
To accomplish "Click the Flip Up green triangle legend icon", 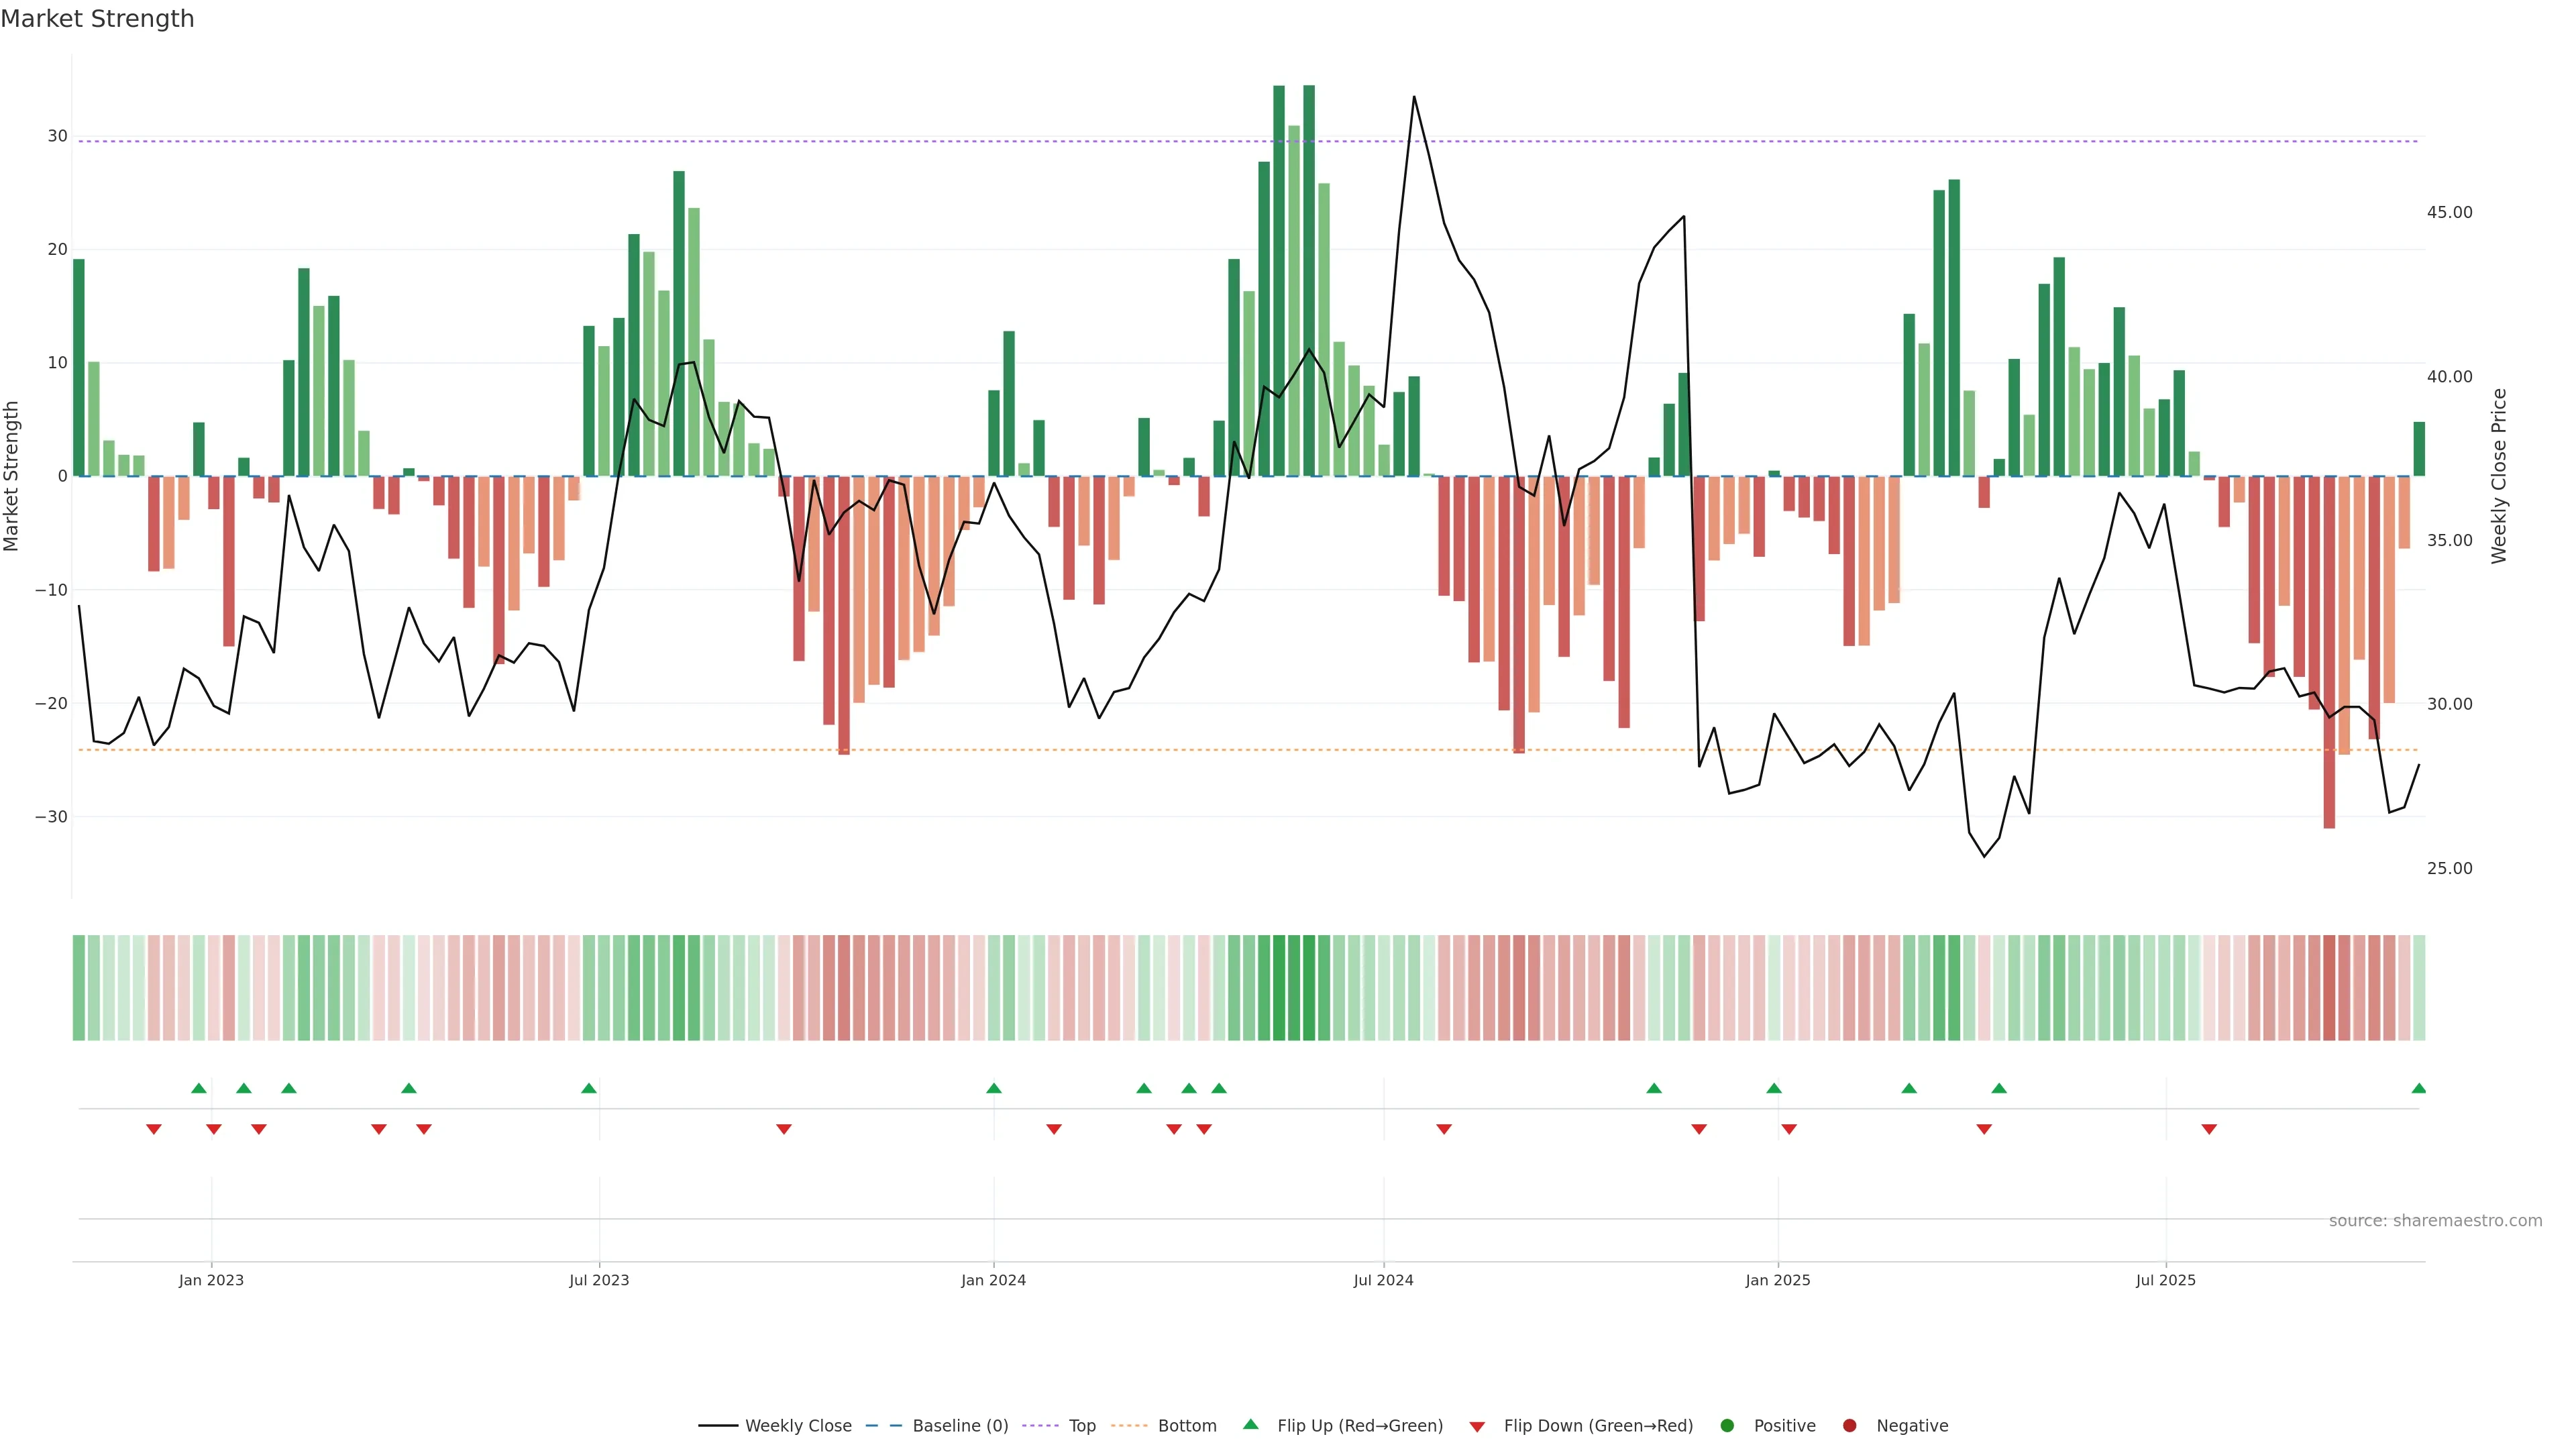I will pyautogui.click(x=1250, y=1425).
